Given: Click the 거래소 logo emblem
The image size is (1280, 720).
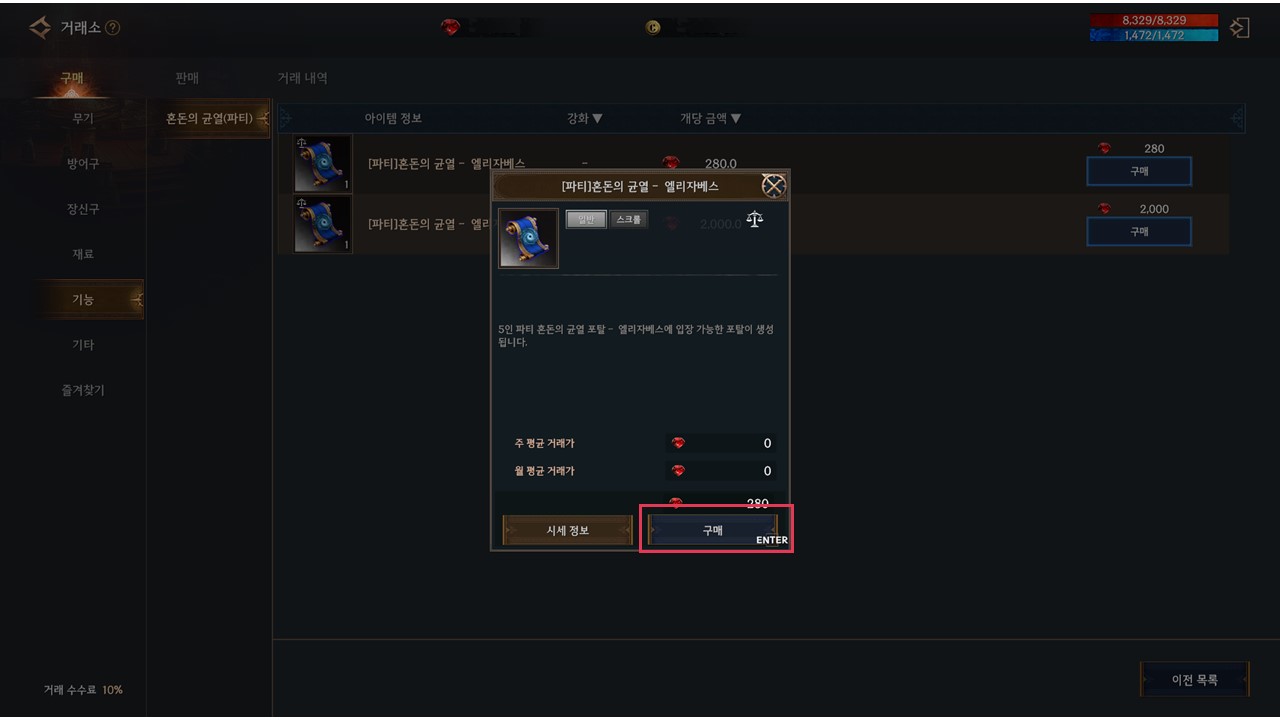Looking at the screenshot, I should tap(40, 28).
